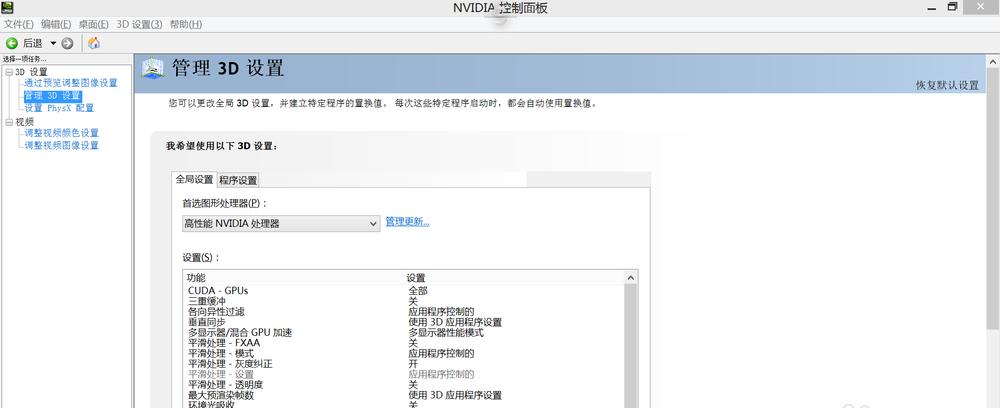Select the 最大预渲染帧数 row

(403, 395)
